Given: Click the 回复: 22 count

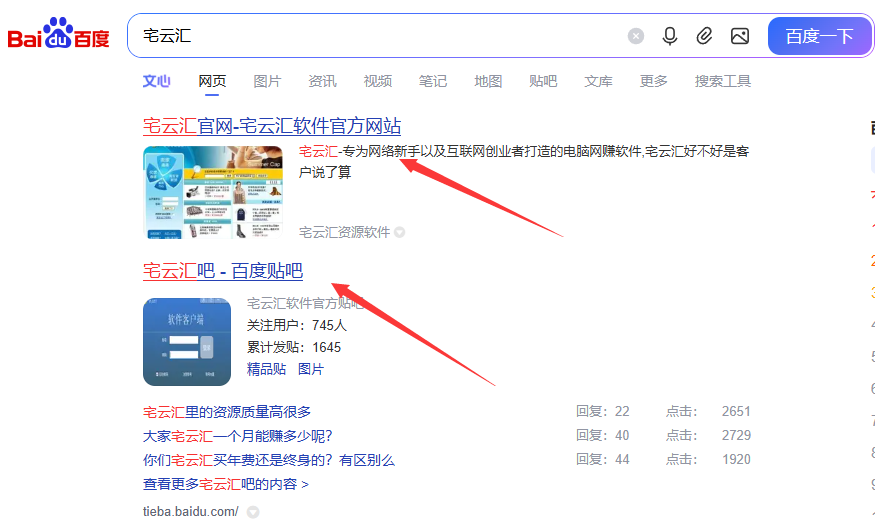Looking at the screenshot, I should (x=603, y=412).
